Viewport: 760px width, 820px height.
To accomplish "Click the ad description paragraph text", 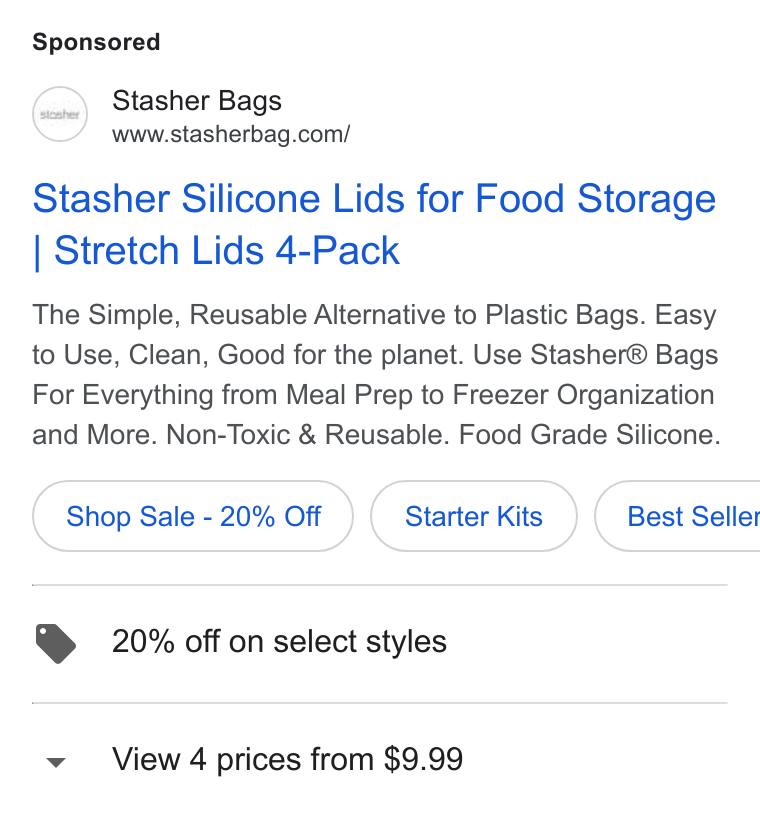I will (x=377, y=374).
